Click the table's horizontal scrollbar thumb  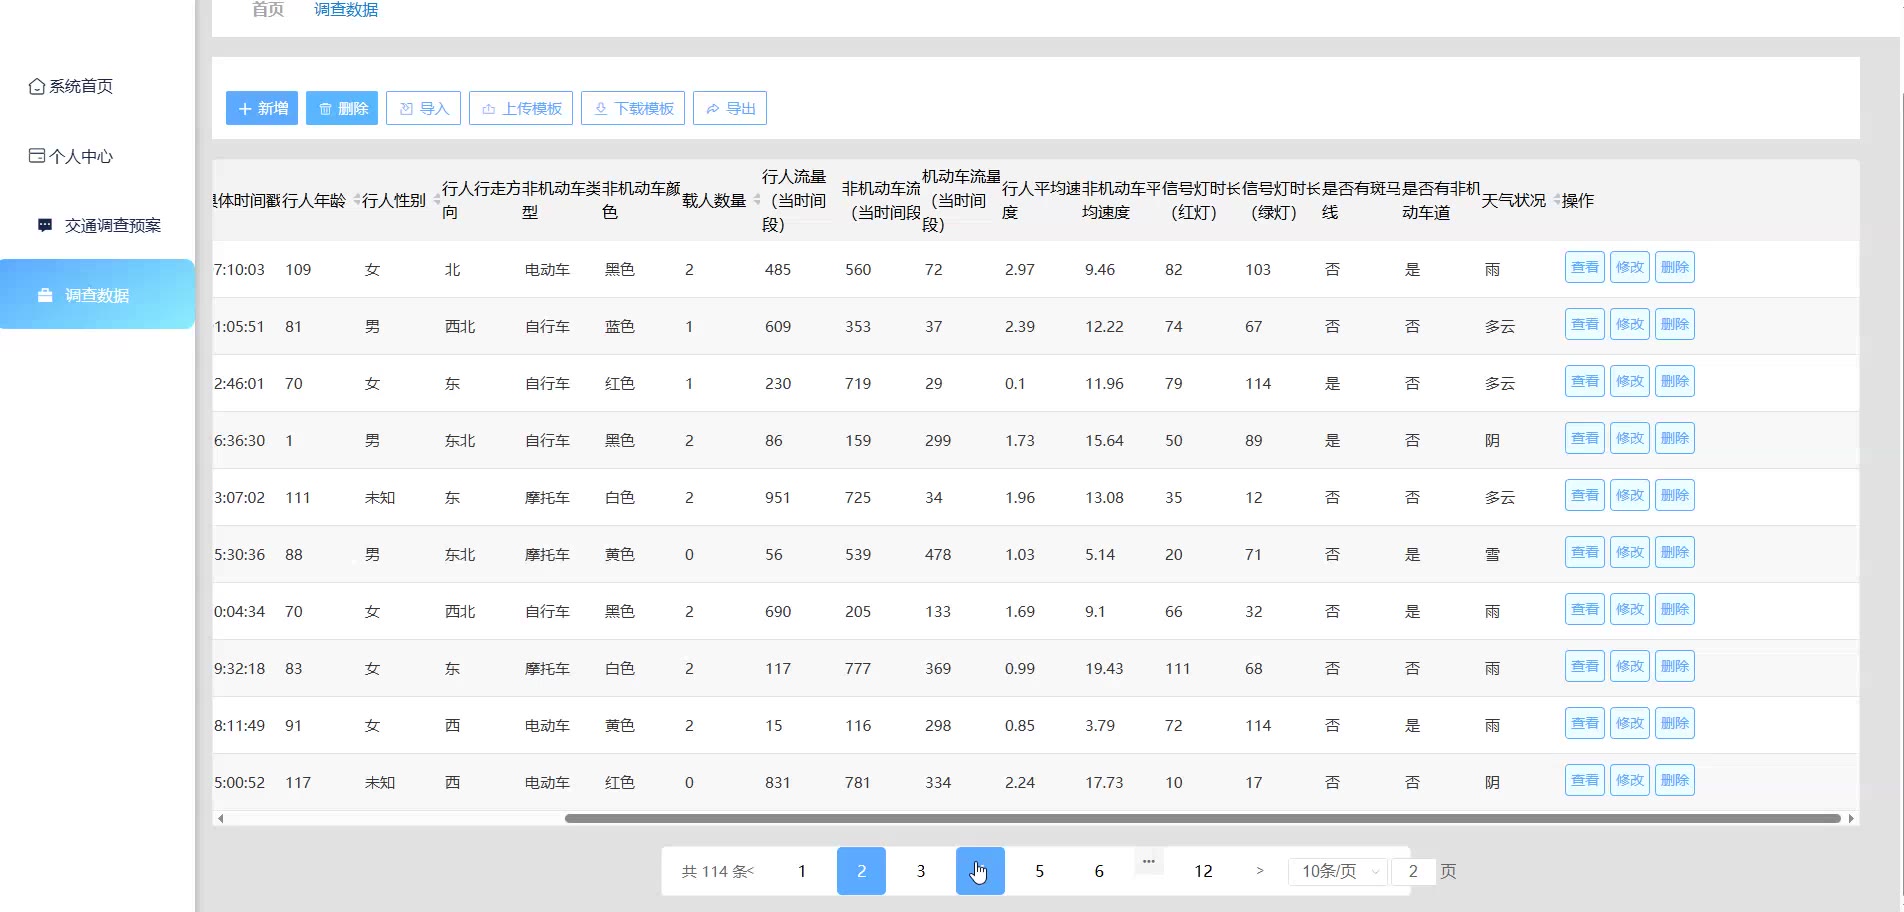click(1200, 818)
